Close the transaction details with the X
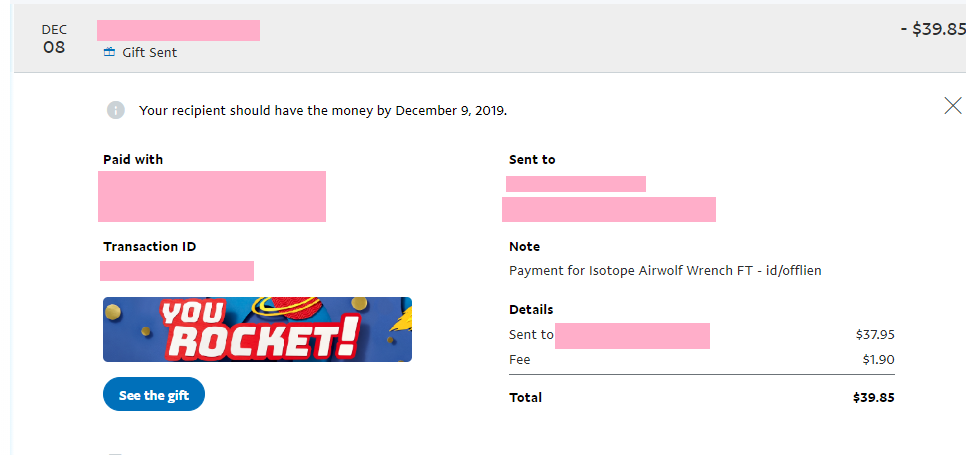 click(x=952, y=105)
